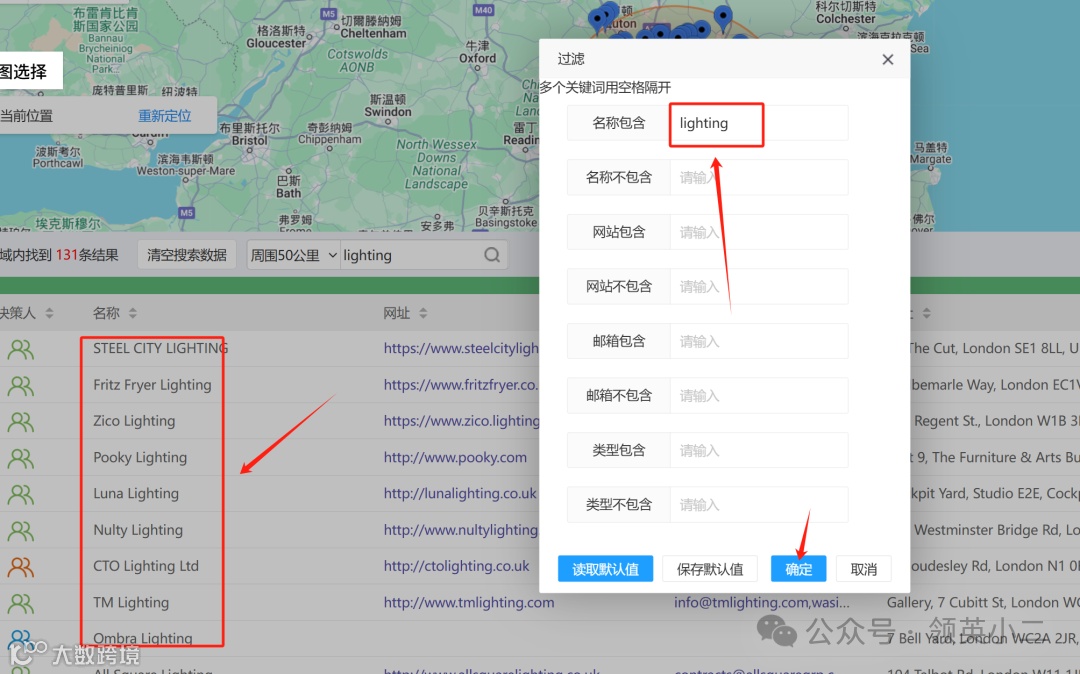
Task: Open the zico.lighting website link
Action: coord(461,421)
